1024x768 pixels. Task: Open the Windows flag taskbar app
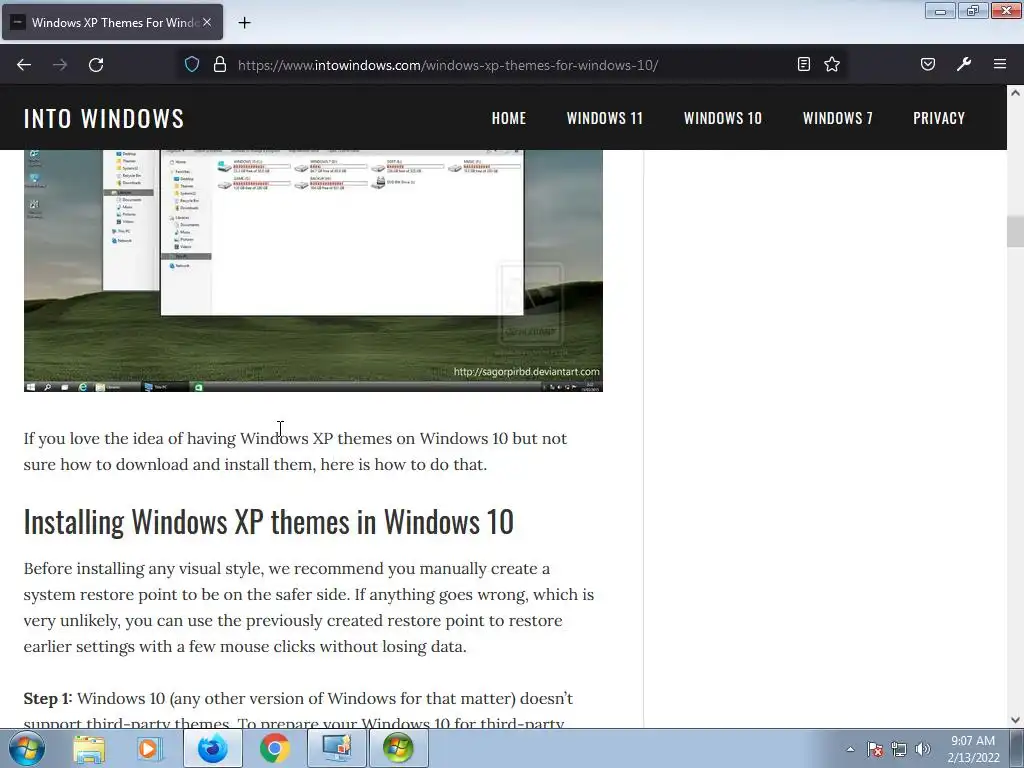[399, 748]
